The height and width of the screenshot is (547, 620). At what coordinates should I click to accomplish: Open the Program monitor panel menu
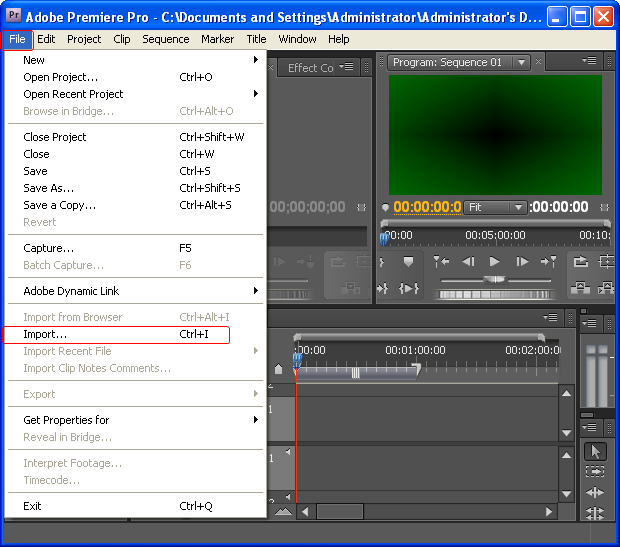pyautogui.click(x=589, y=61)
